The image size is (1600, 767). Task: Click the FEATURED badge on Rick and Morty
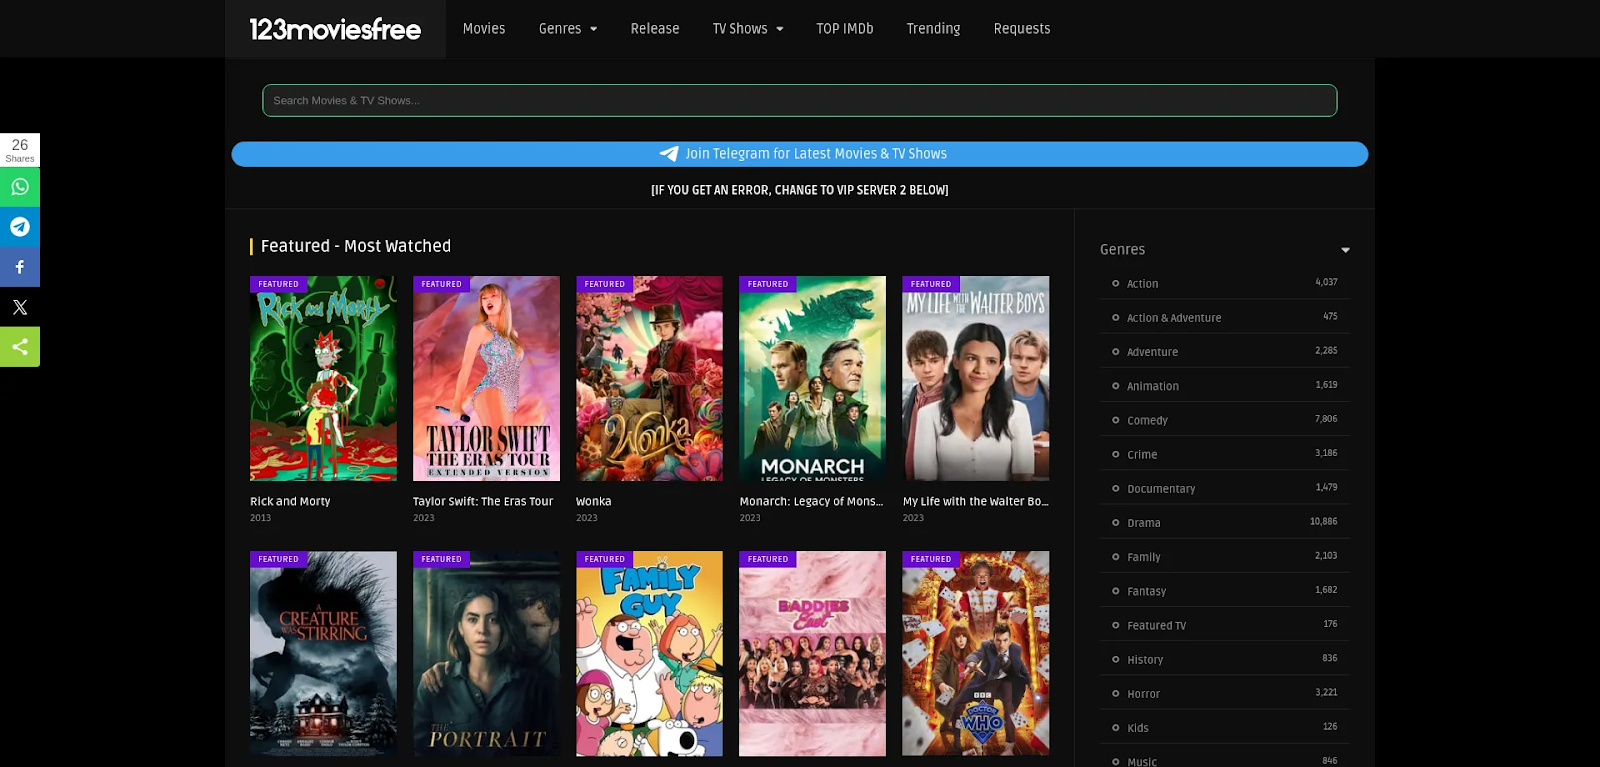(x=278, y=284)
